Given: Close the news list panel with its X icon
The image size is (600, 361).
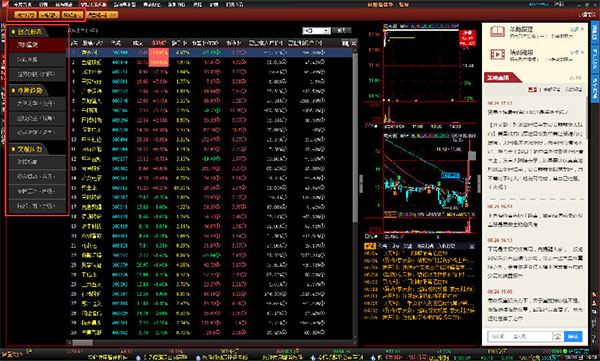Looking at the screenshot, I should pos(472,246).
